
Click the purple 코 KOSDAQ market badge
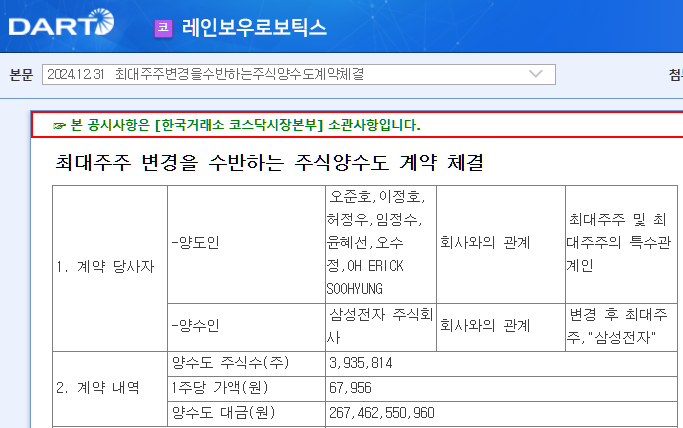point(163,28)
